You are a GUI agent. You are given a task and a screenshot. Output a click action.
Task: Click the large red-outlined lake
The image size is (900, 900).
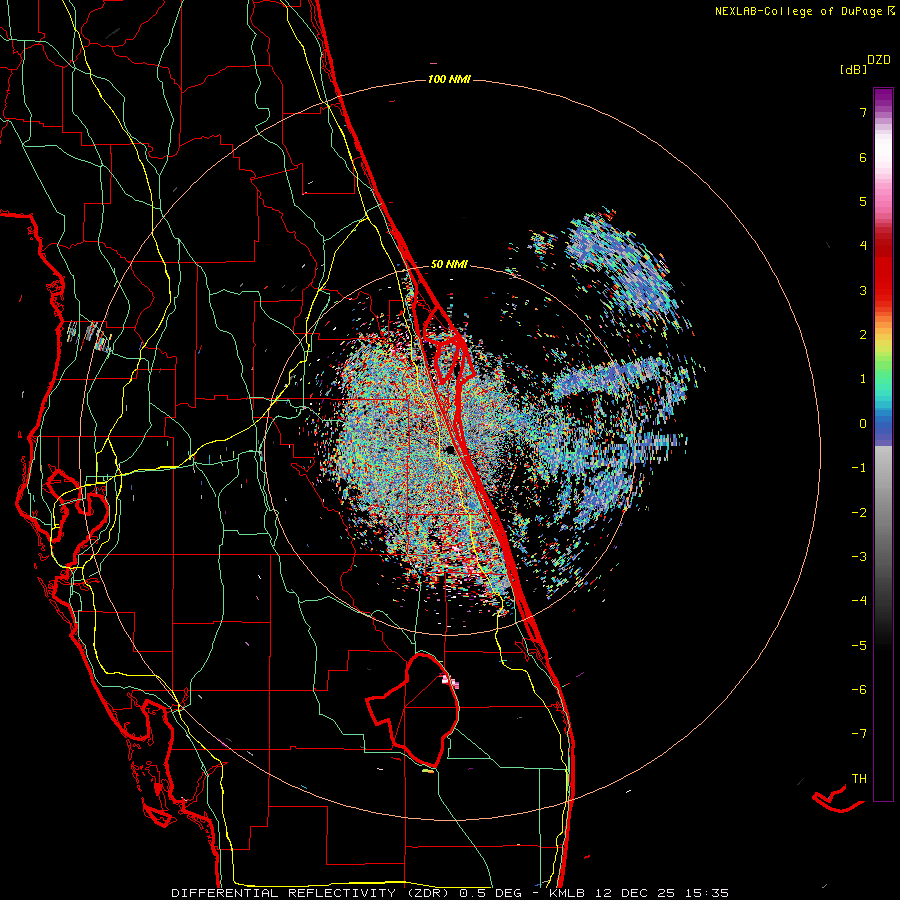click(x=413, y=710)
